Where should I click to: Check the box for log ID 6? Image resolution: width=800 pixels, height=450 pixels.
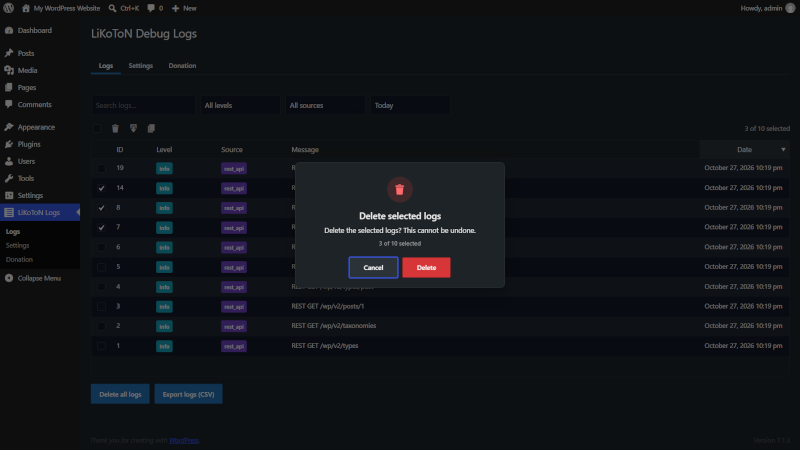[102, 247]
